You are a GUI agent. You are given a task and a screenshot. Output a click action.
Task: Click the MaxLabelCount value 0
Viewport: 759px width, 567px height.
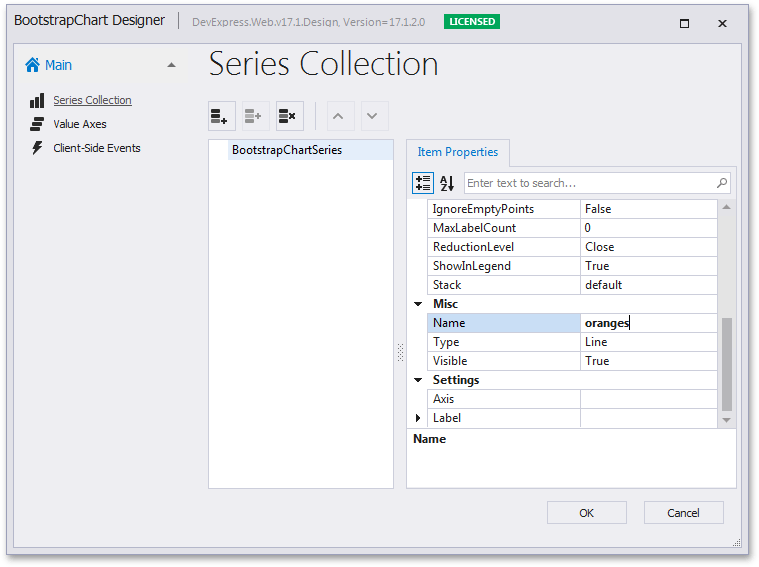(648, 228)
